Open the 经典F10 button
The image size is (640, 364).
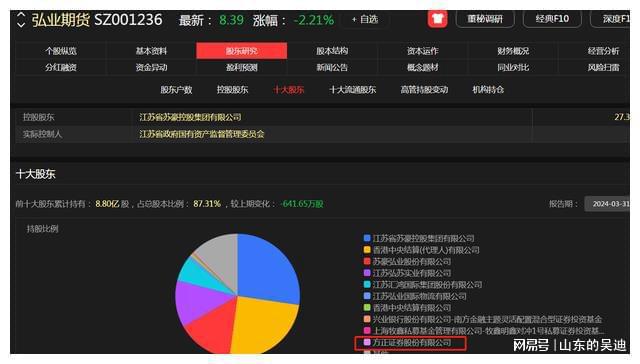552,19
